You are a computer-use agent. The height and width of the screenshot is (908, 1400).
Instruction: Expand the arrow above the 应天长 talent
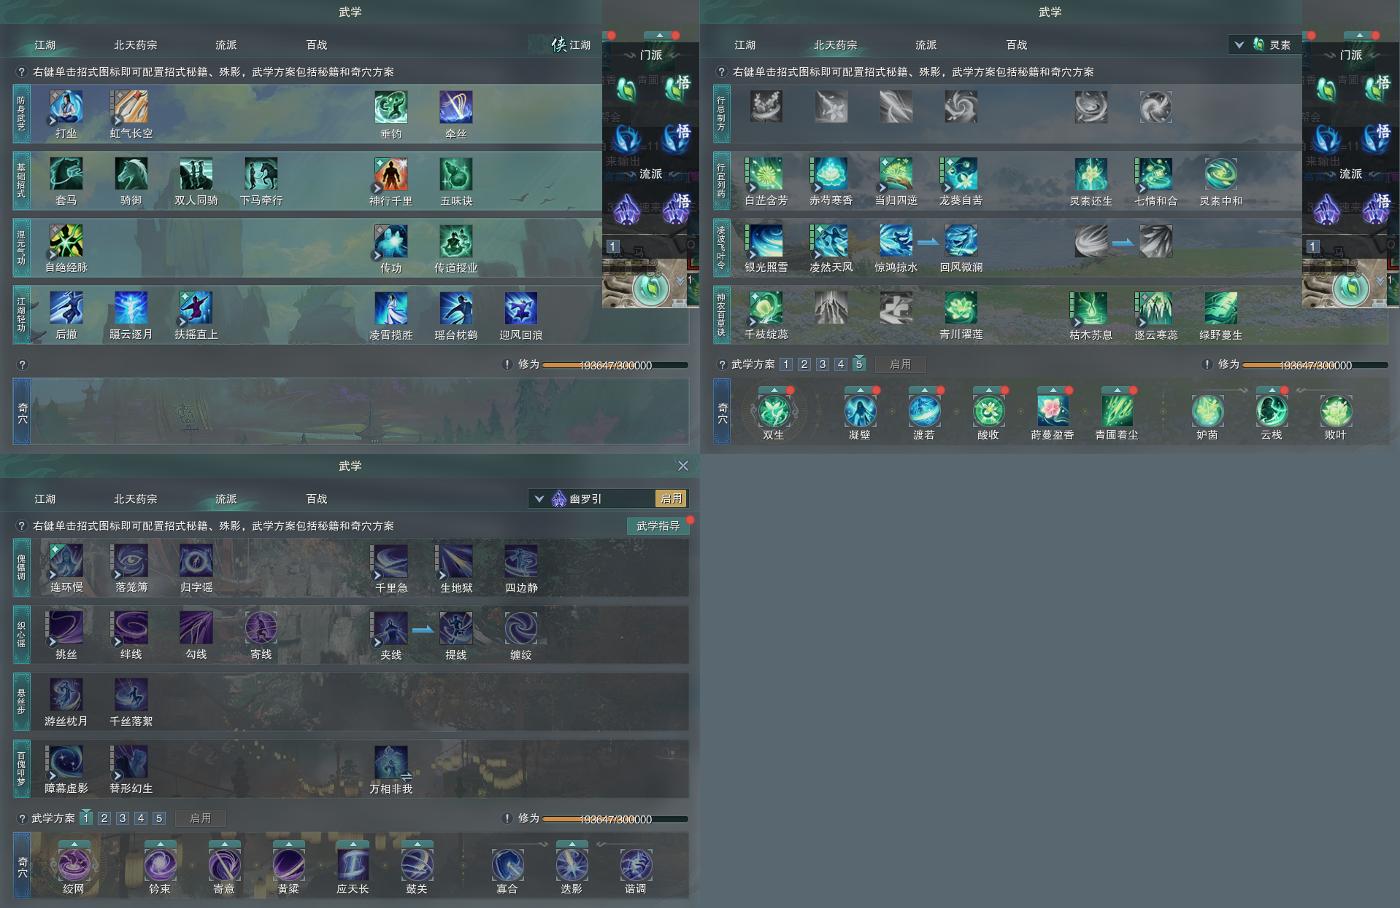coord(353,844)
